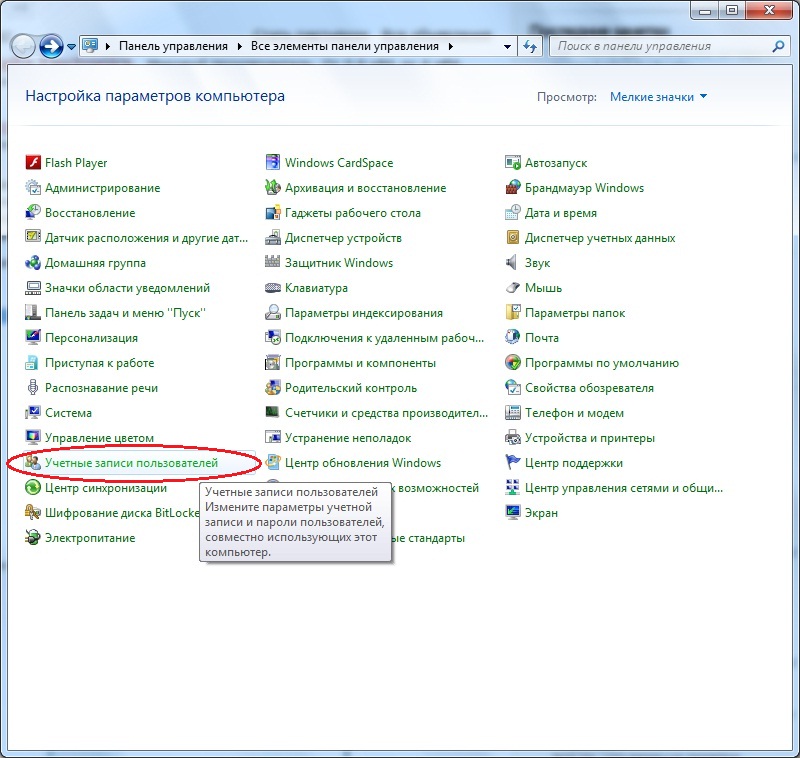Screen dimensions: 800x758
Task: Open Учетные записи пользователей link
Action: coord(131,463)
